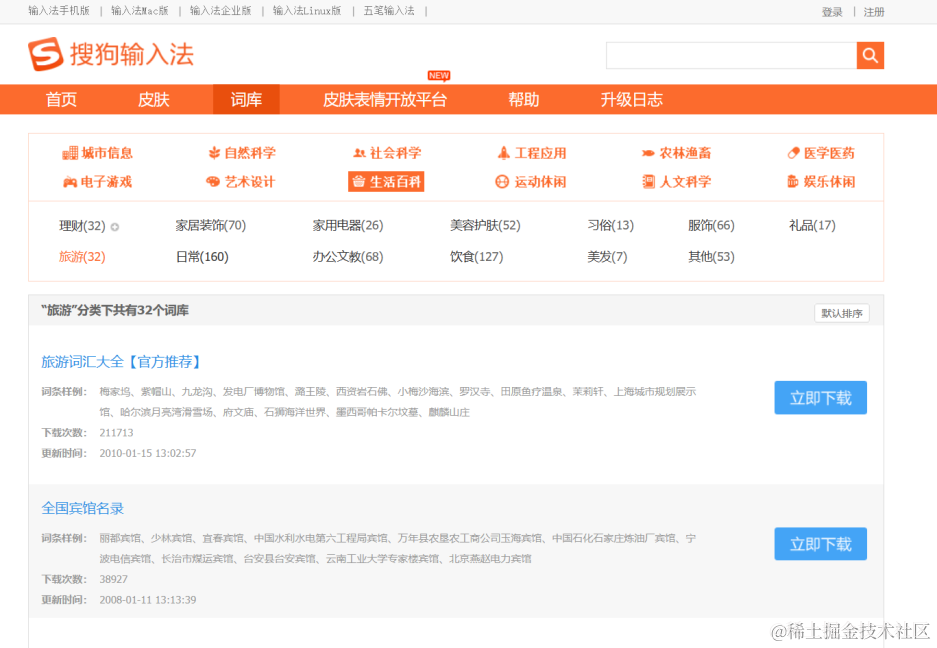The image size is (937, 648).
Task: Click the Sogou logo icon
Action: [46, 54]
